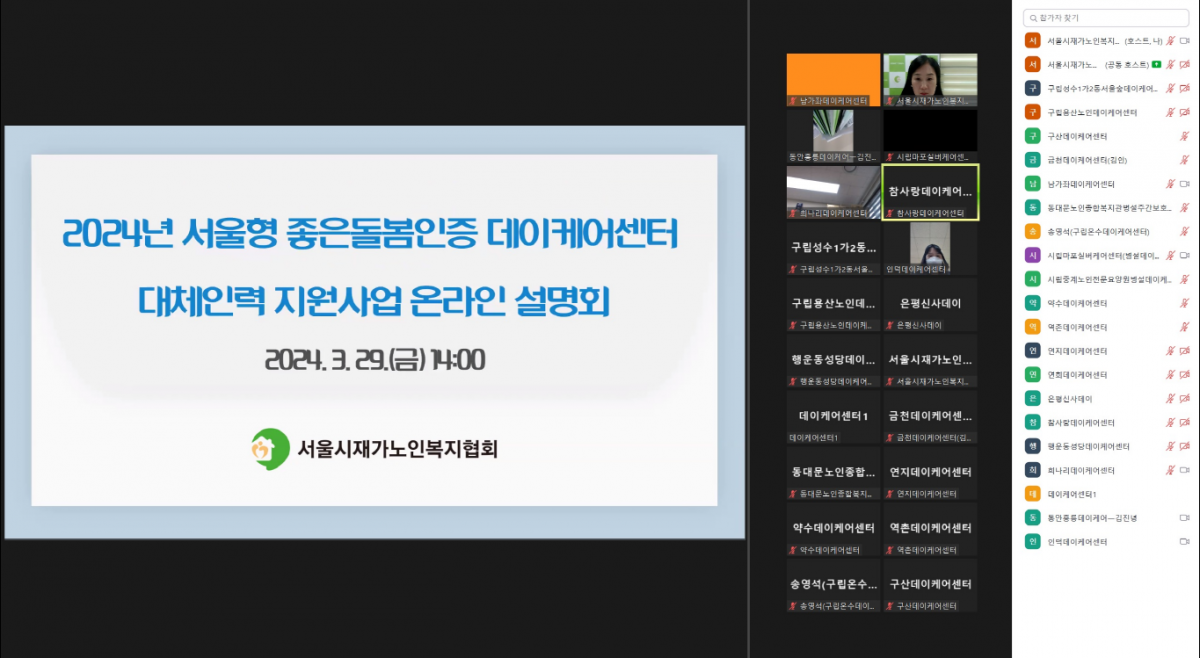The height and width of the screenshot is (658, 1200).
Task: Select 송영석(구립온수데이케어센터) in participant list
Action: click(1098, 231)
